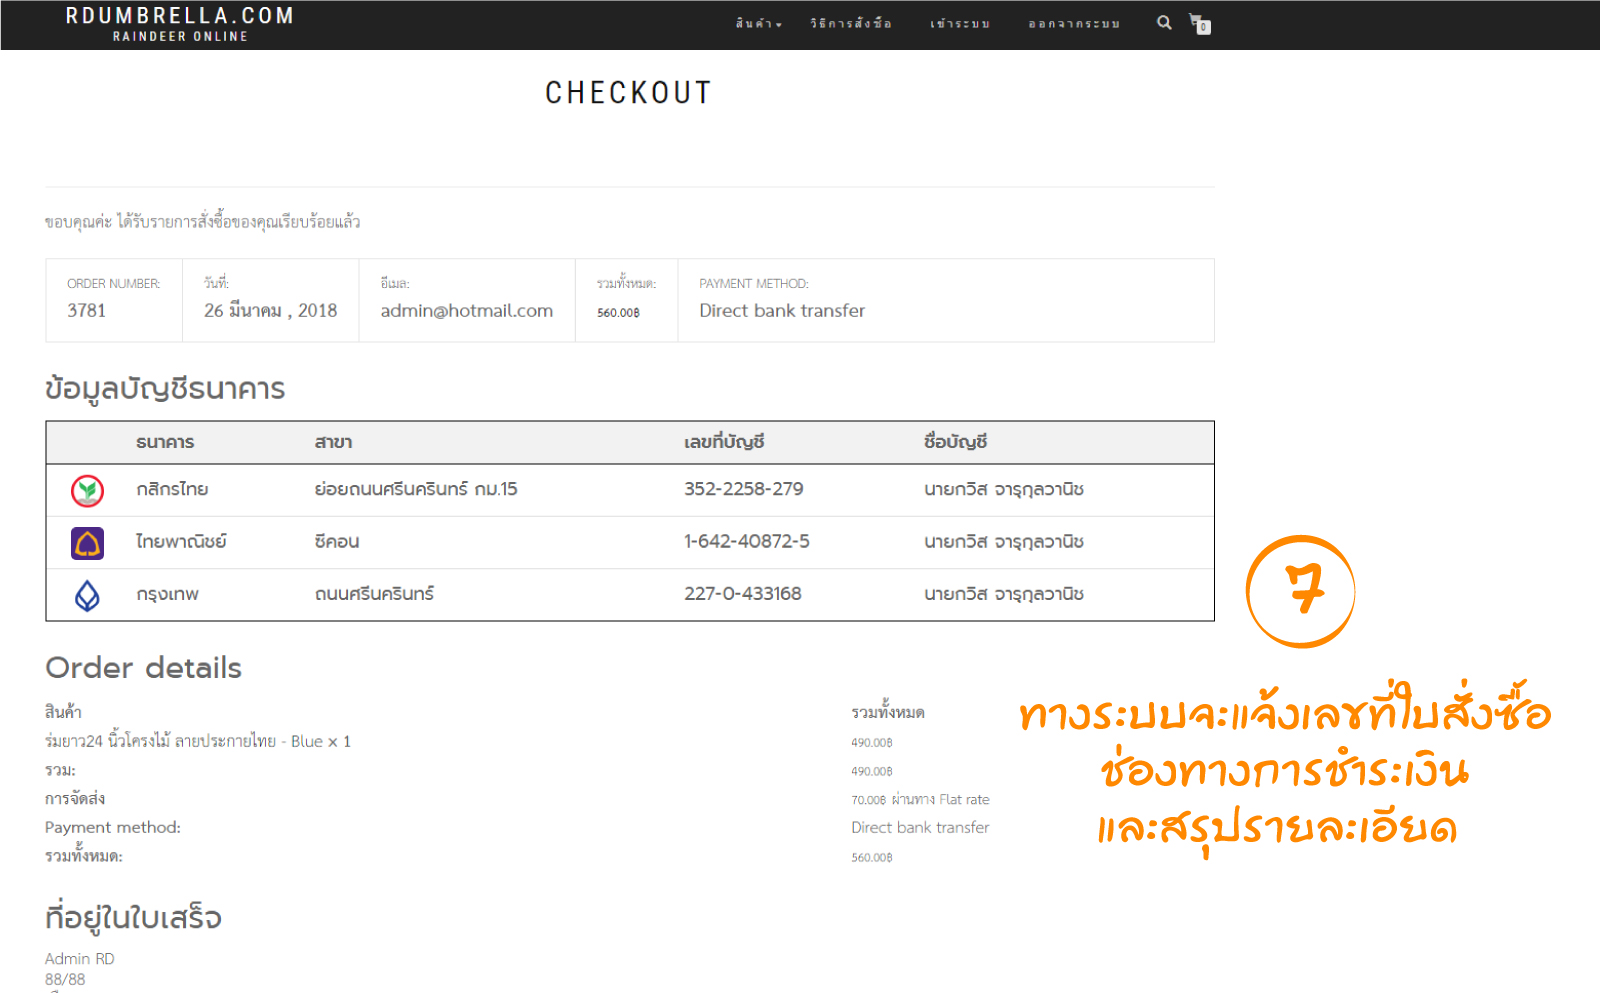Click the ออกจากระบบ logout menu item
Viewport: 1600px width, 993px height.
[x=1074, y=23]
